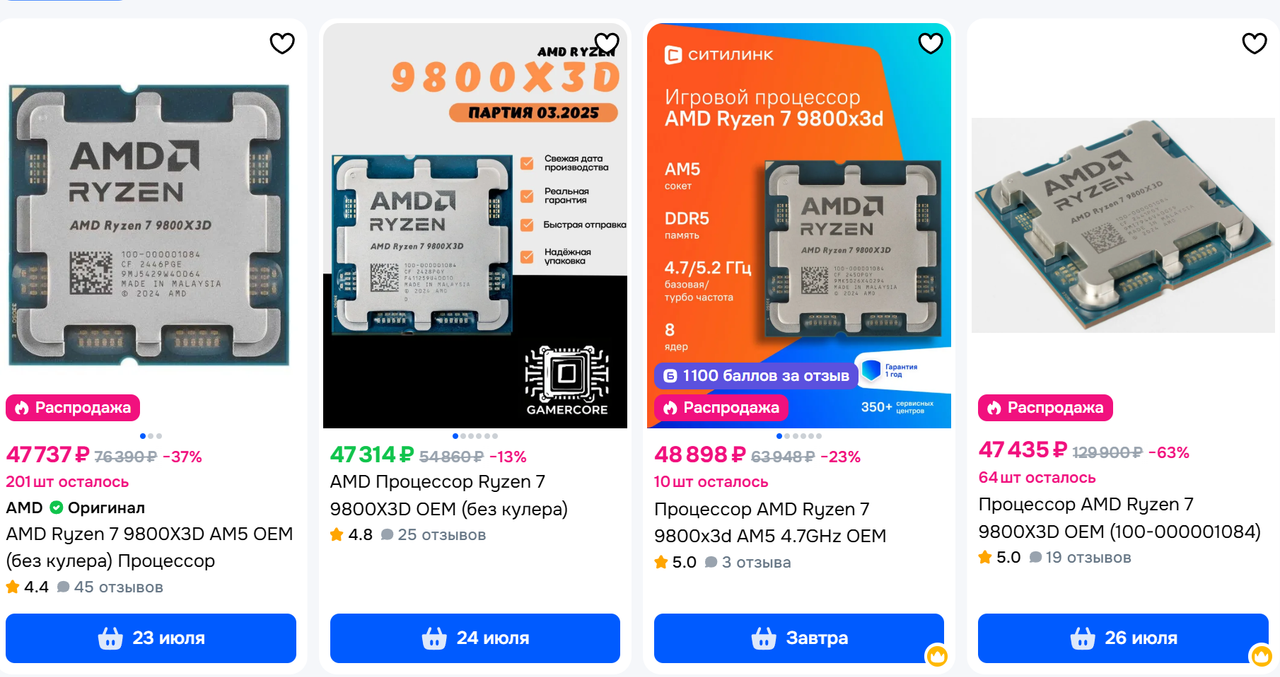This screenshot has height=677, width=1280.
Task: Click the flame badge near 26 июля button
Action: coord(1260,656)
